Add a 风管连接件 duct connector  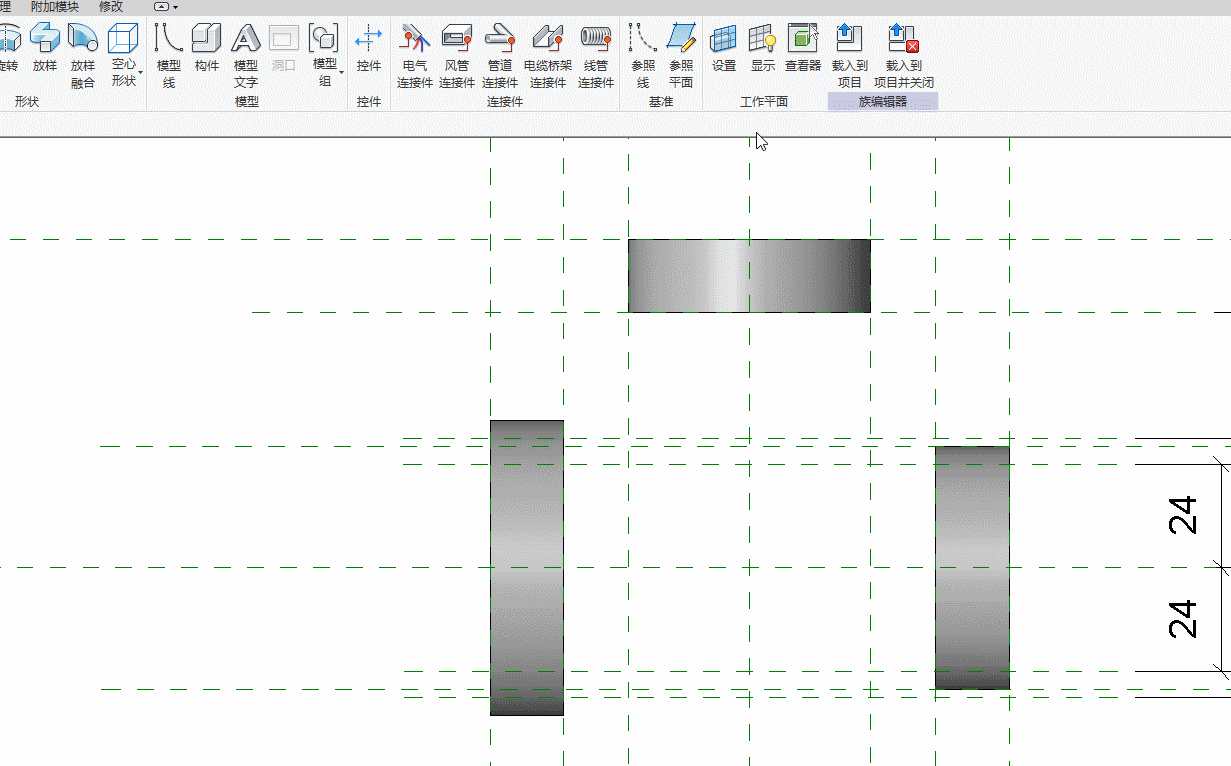(x=457, y=56)
